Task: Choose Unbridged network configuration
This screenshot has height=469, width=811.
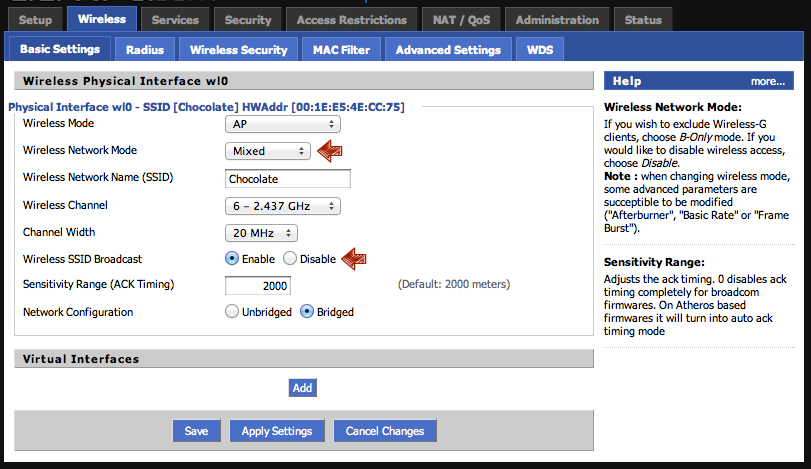Action: coord(232,312)
